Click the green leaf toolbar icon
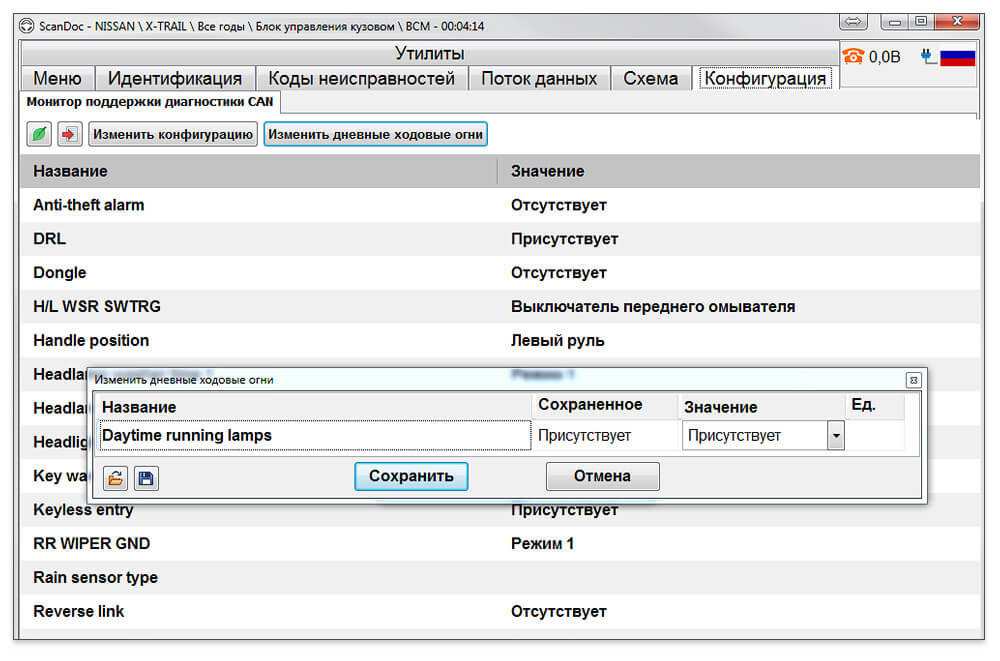The width and height of the screenshot is (1000, 661). click(x=39, y=134)
